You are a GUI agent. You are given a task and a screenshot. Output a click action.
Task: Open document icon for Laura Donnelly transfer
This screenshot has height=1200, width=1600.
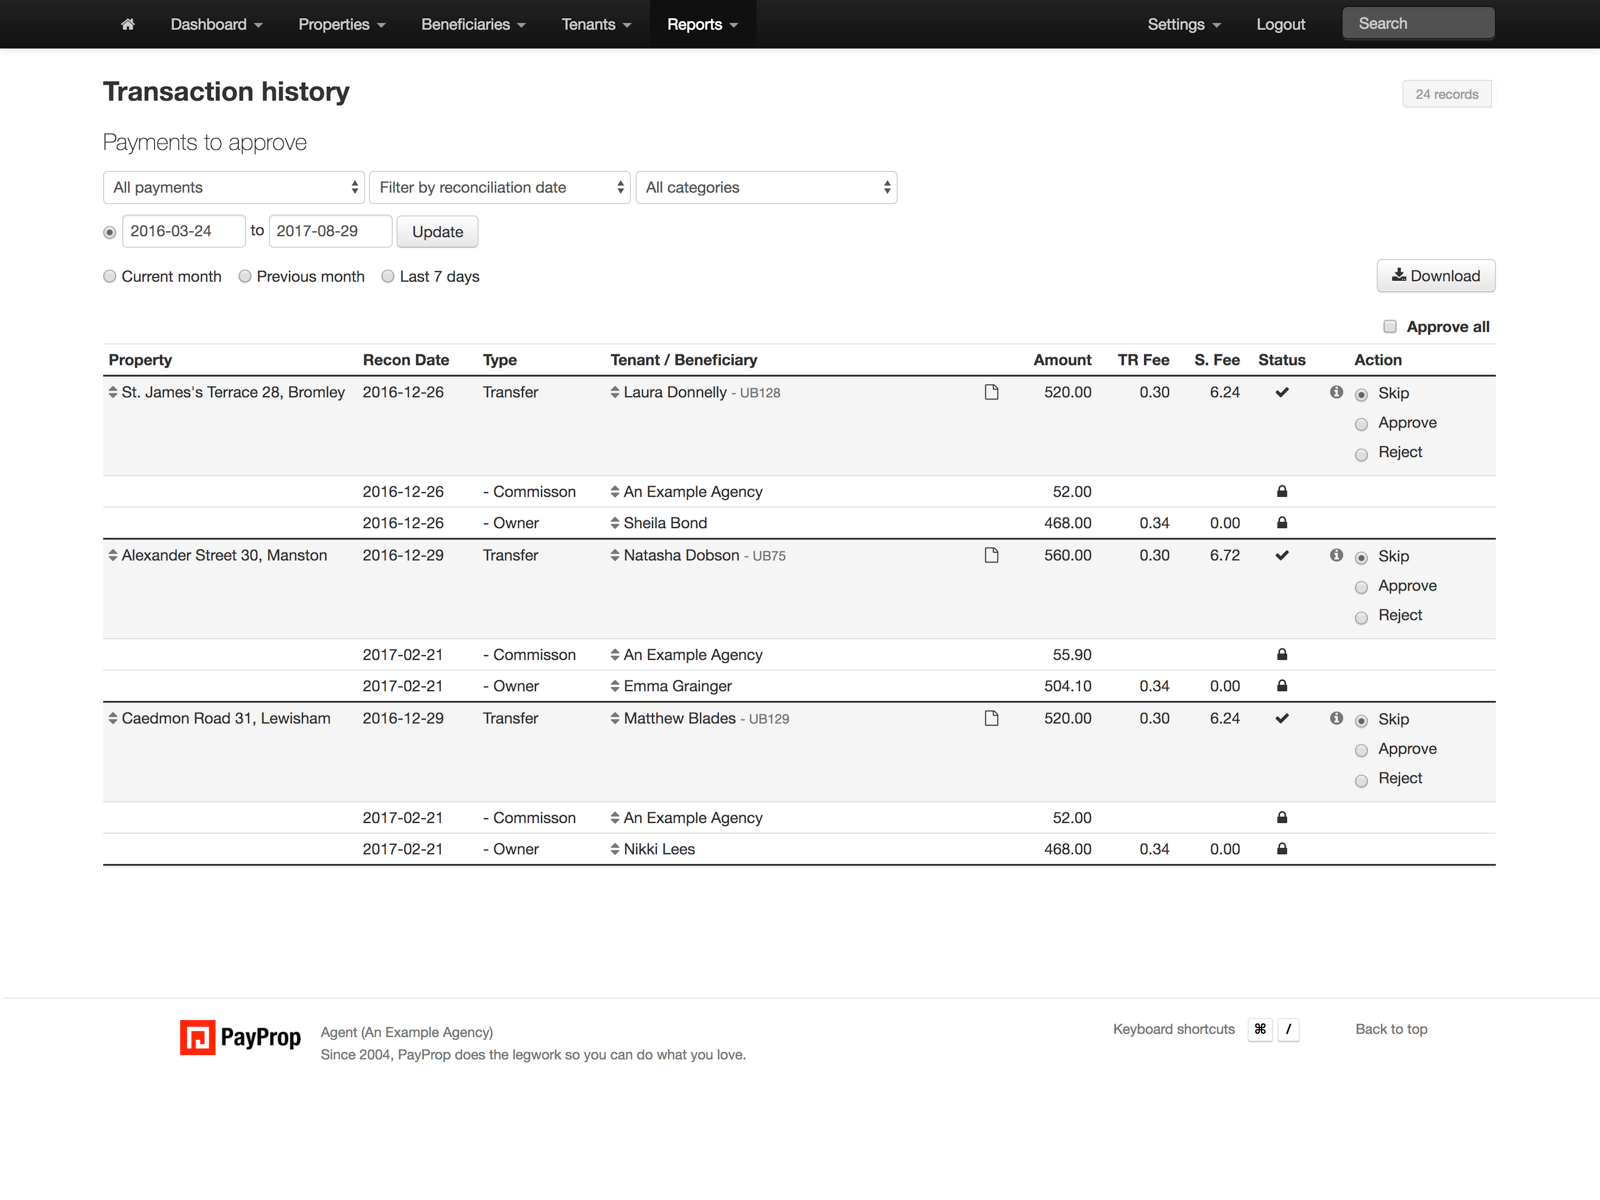coord(991,392)
